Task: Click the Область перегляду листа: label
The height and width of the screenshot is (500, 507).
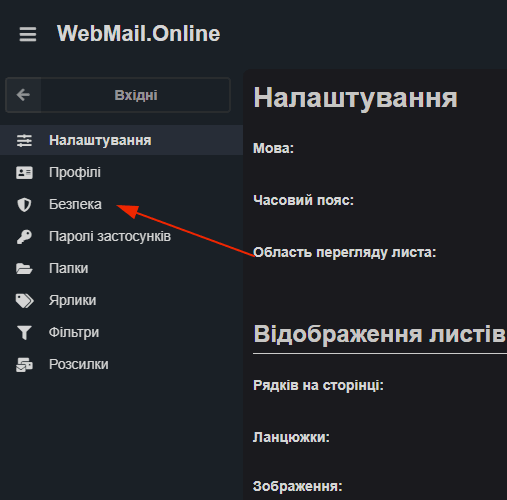Action: coord(345,252)
